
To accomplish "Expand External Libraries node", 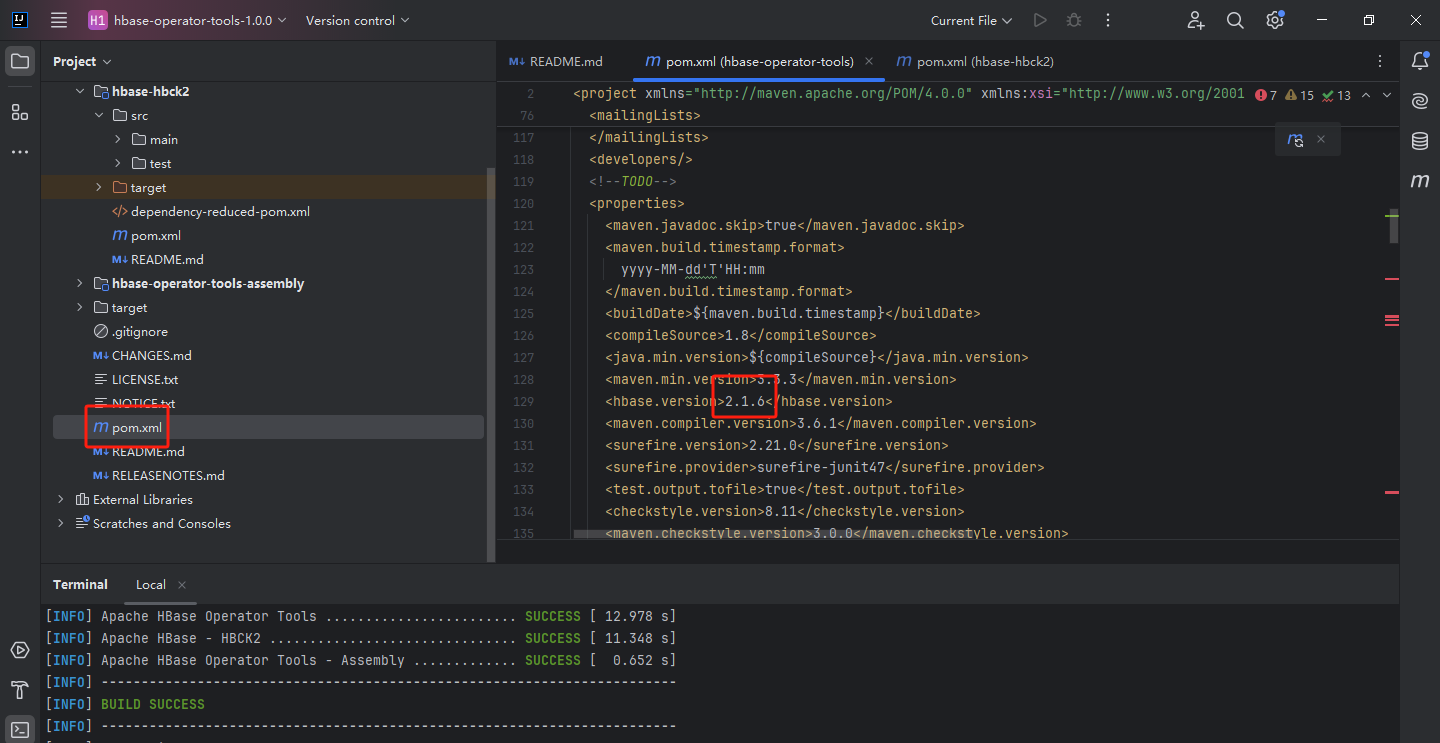I will point(61,499).
